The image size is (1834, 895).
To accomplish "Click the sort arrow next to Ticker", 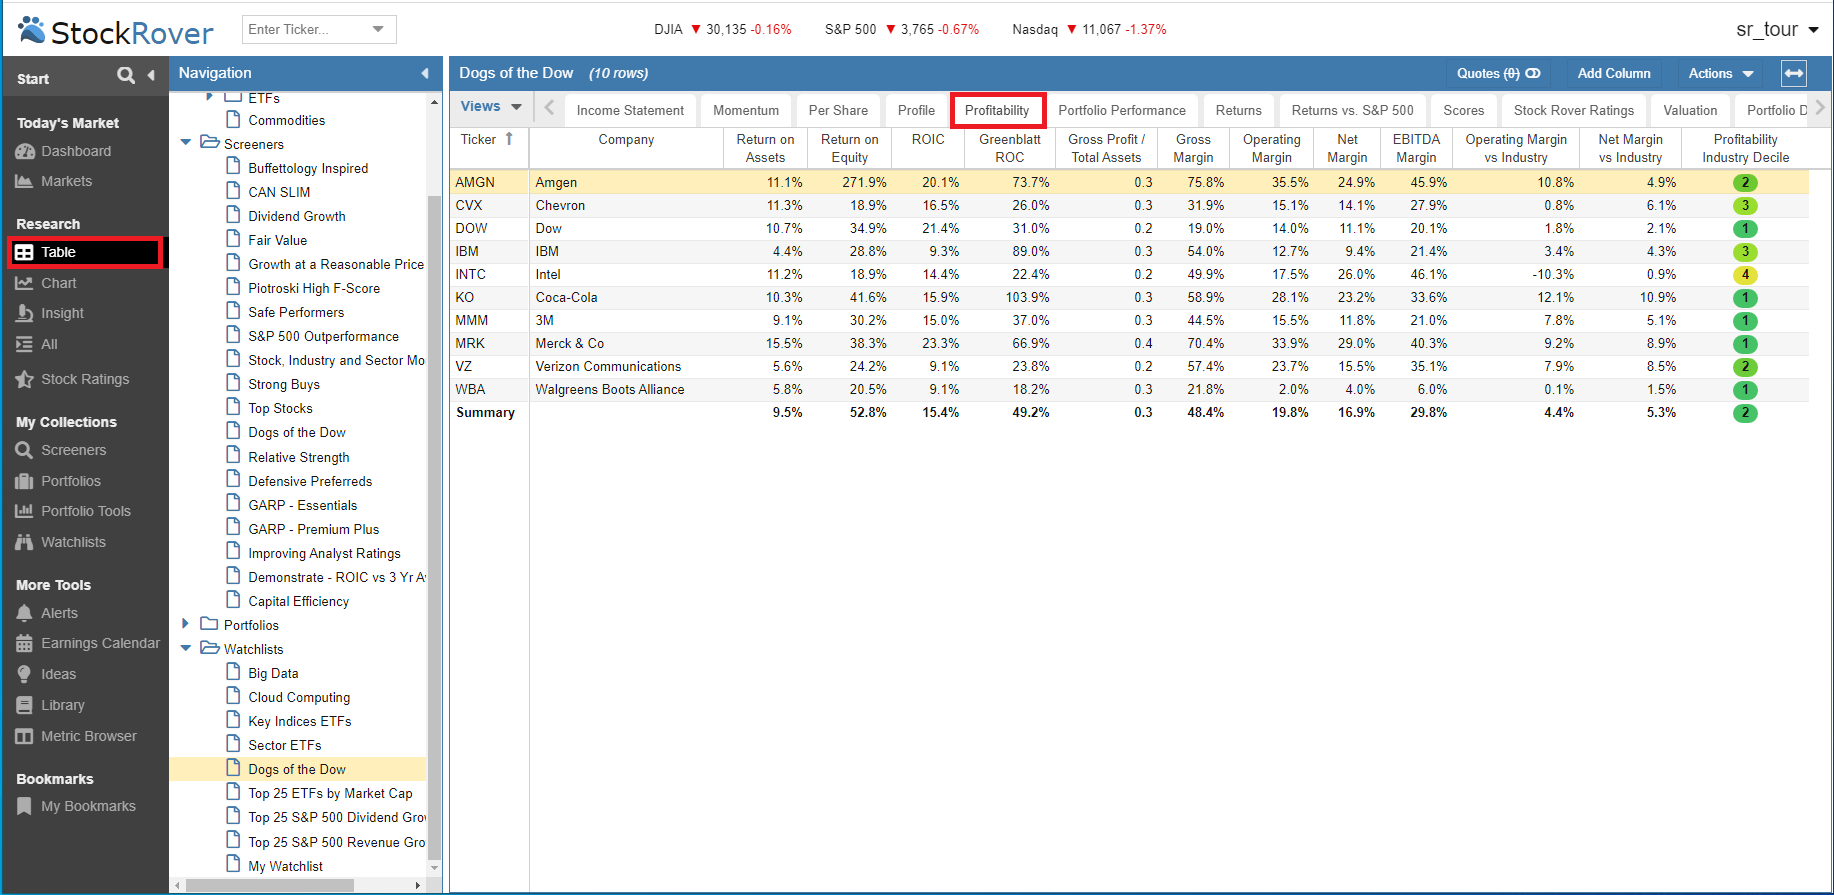I will click(x=509, y=139).
